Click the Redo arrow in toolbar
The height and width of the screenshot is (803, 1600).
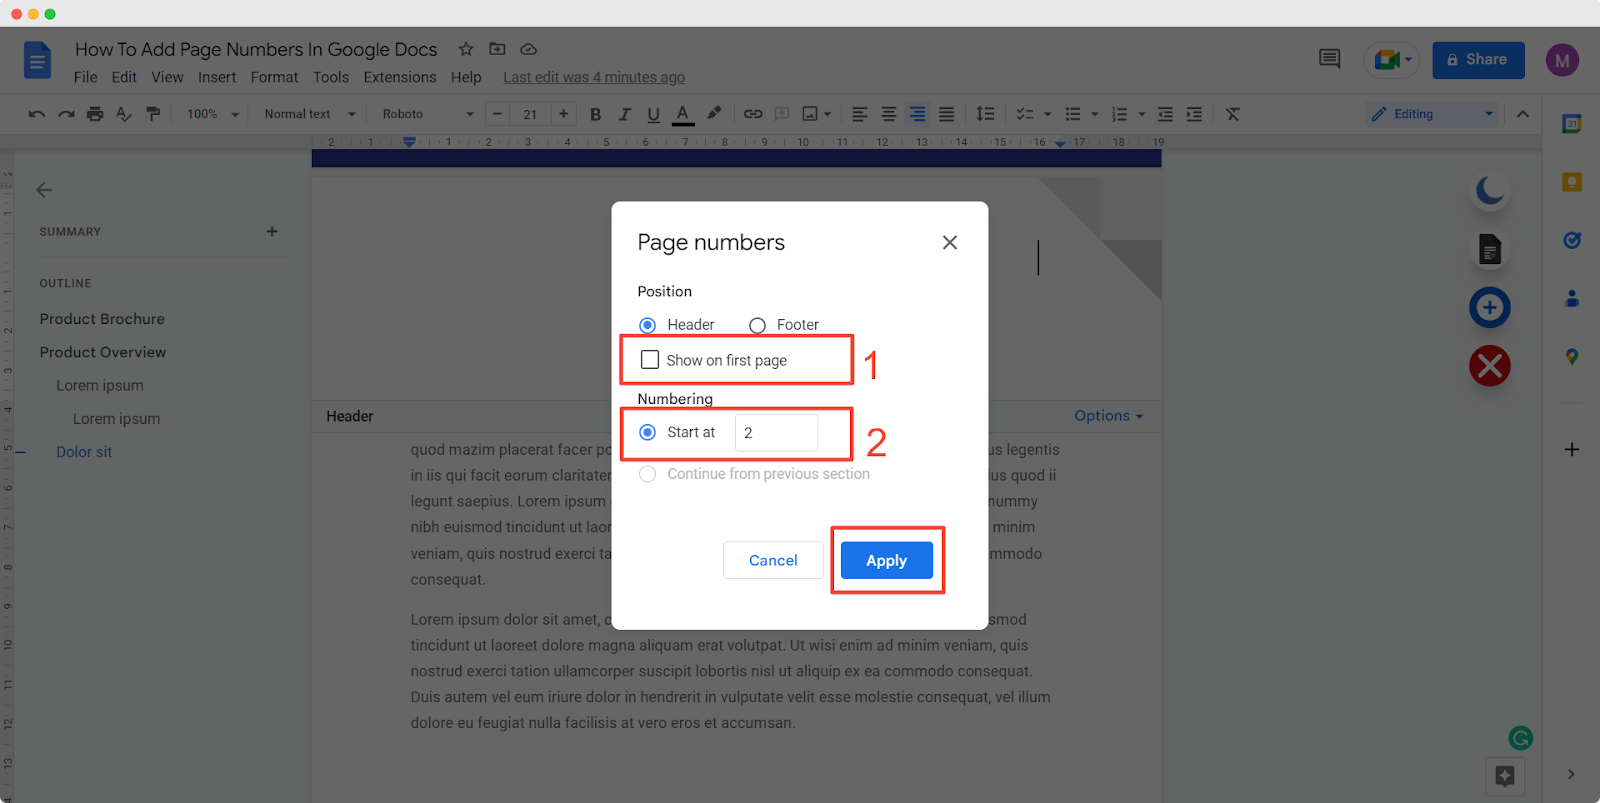(x=66, y=114)
